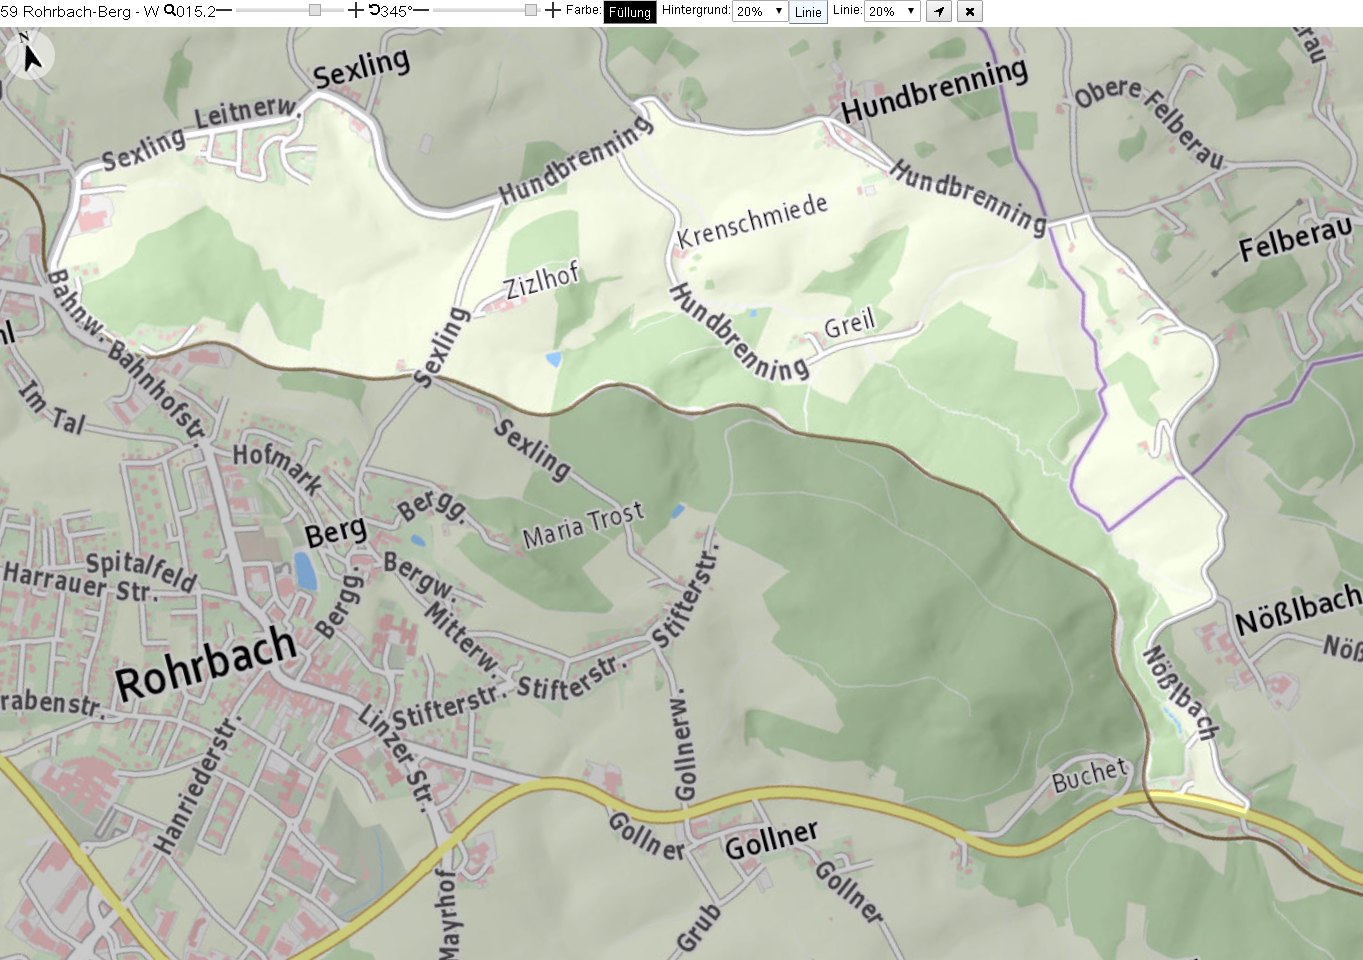The width and height of the screenshot is (1363, 960).
Task: Click the rotation reset arrow icon
Action: [x=374, y=10]
